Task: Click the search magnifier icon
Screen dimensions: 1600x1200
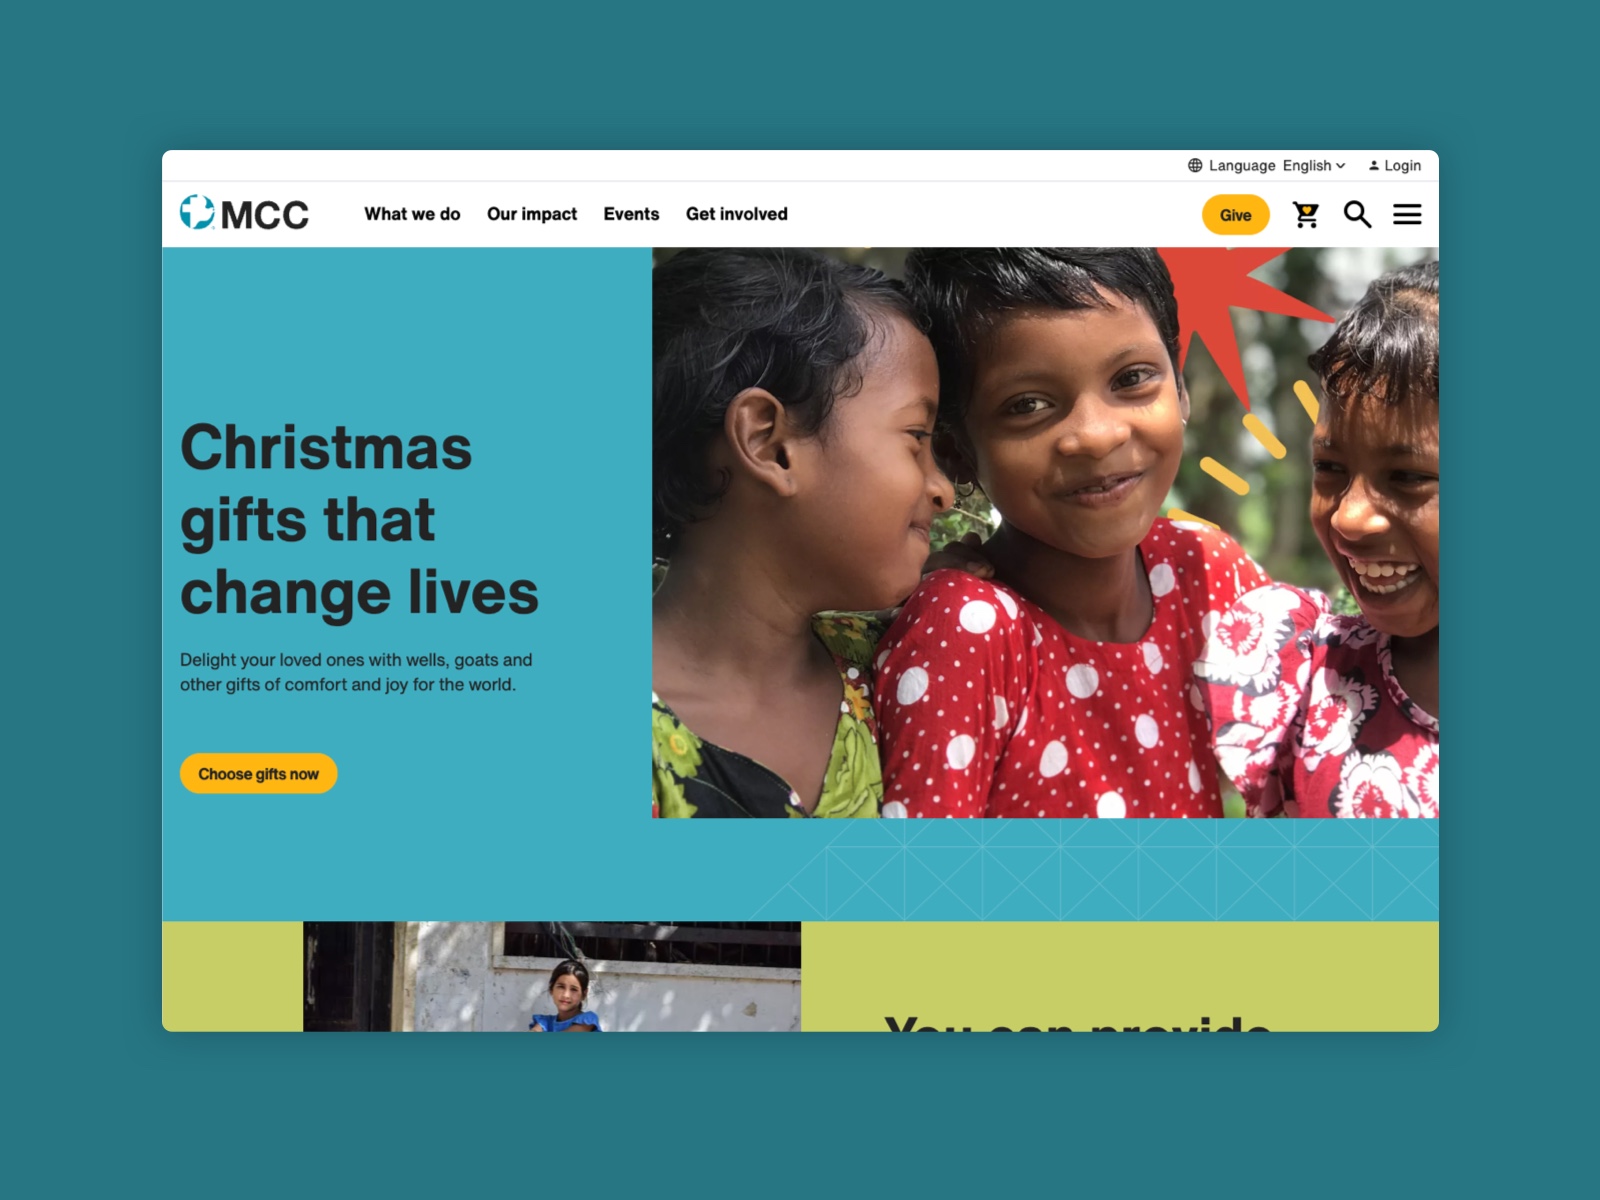Action: pyautogui.click(x=1357, y=214)
